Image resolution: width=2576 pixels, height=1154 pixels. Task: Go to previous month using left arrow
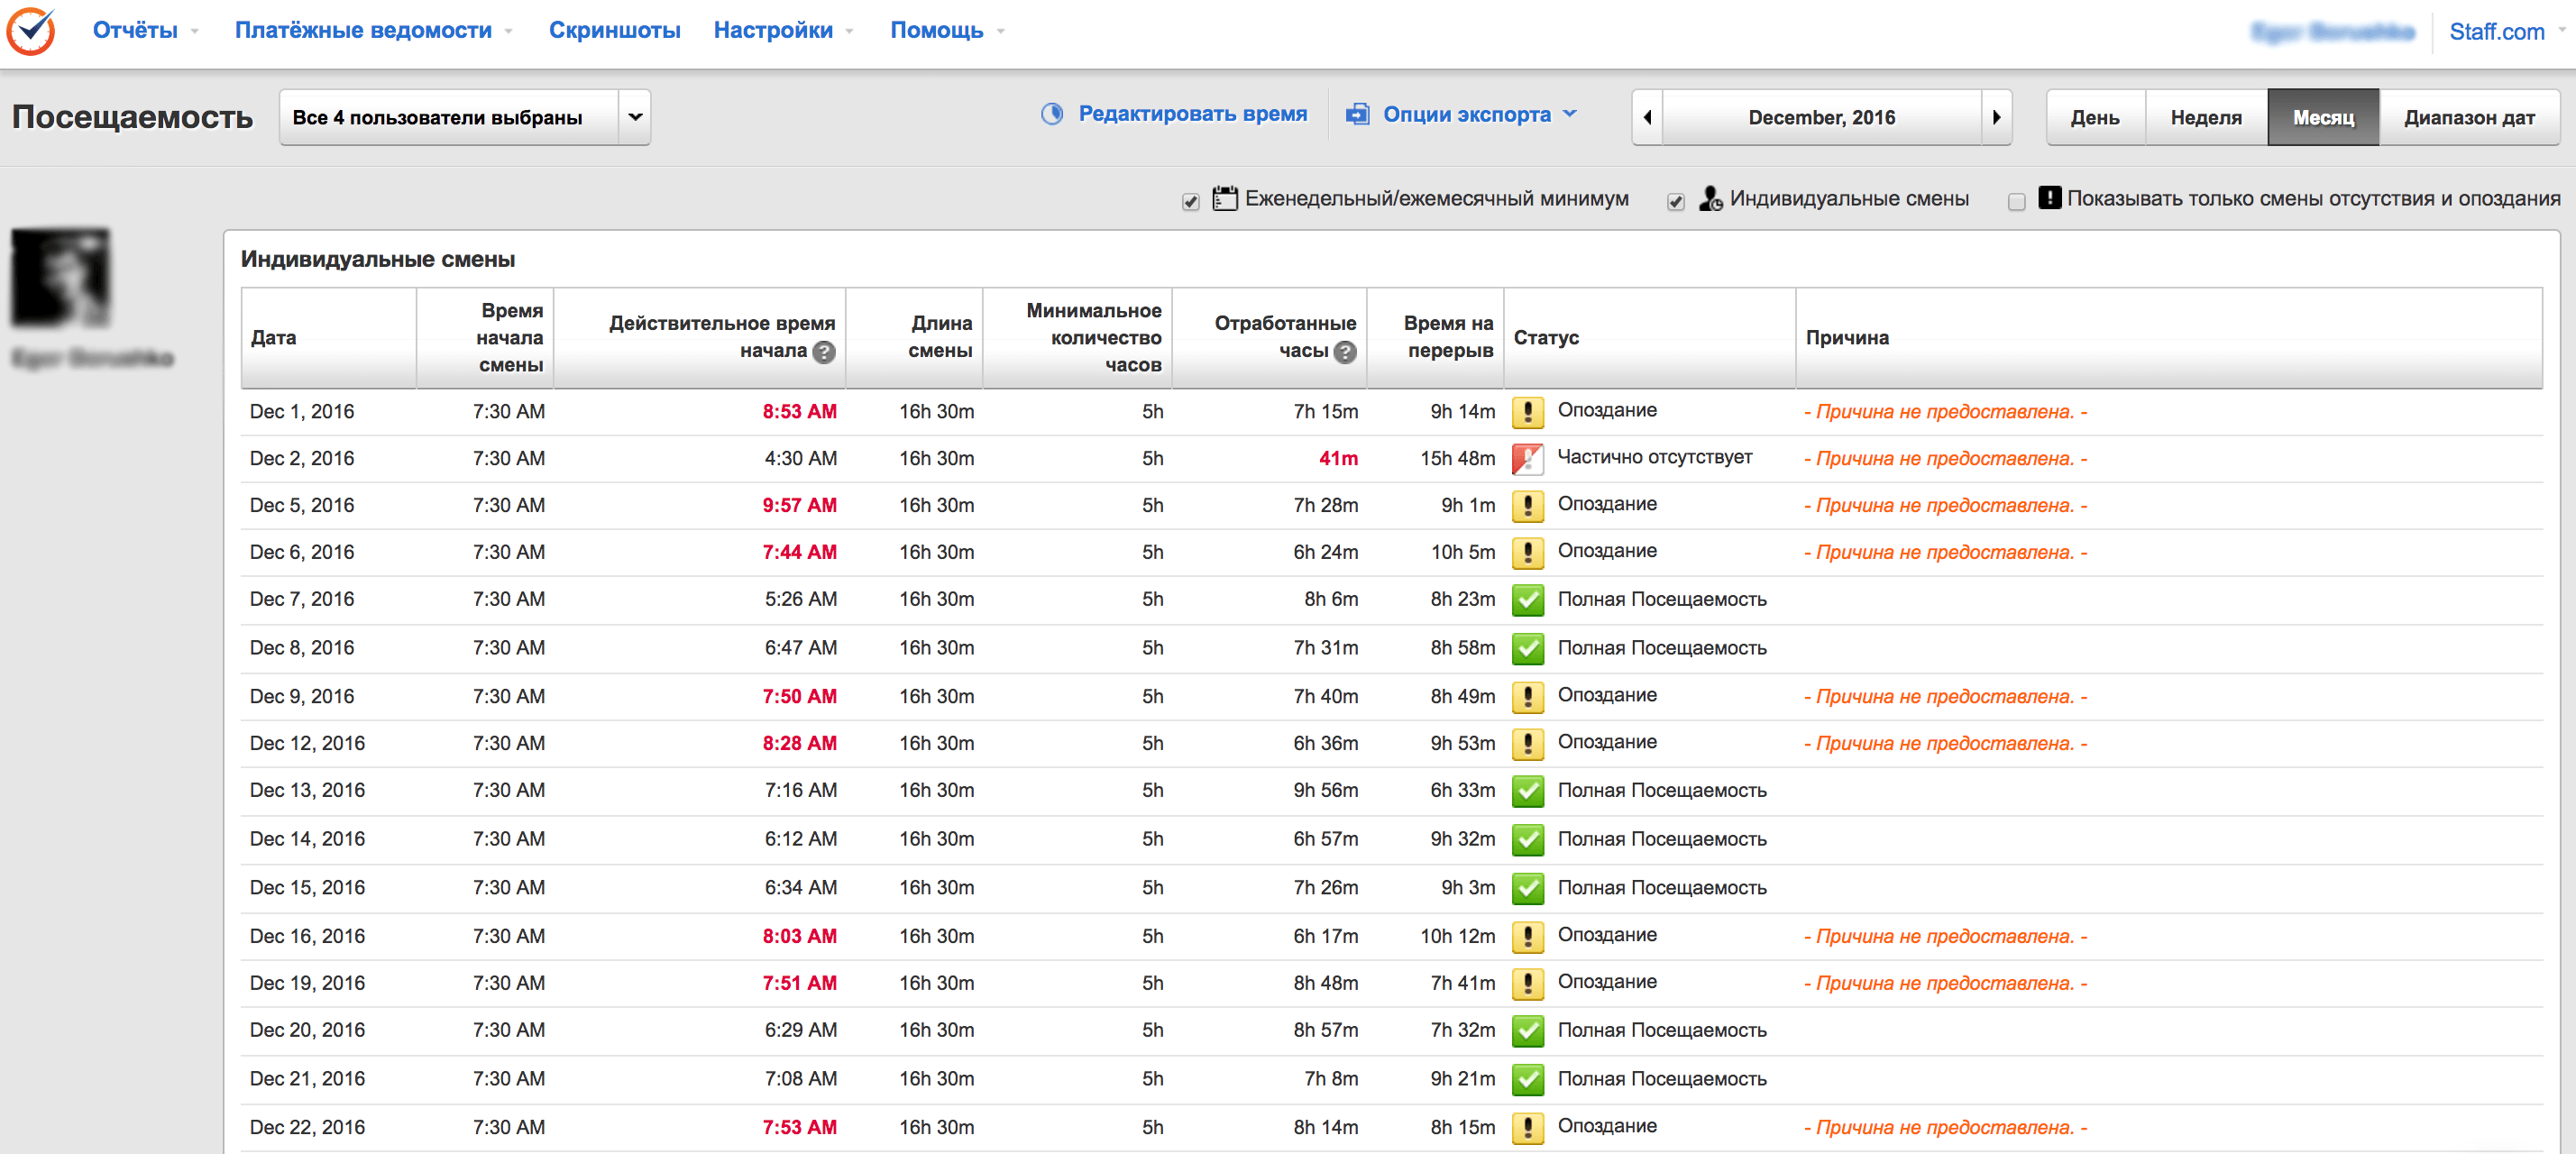[1647, 117]
